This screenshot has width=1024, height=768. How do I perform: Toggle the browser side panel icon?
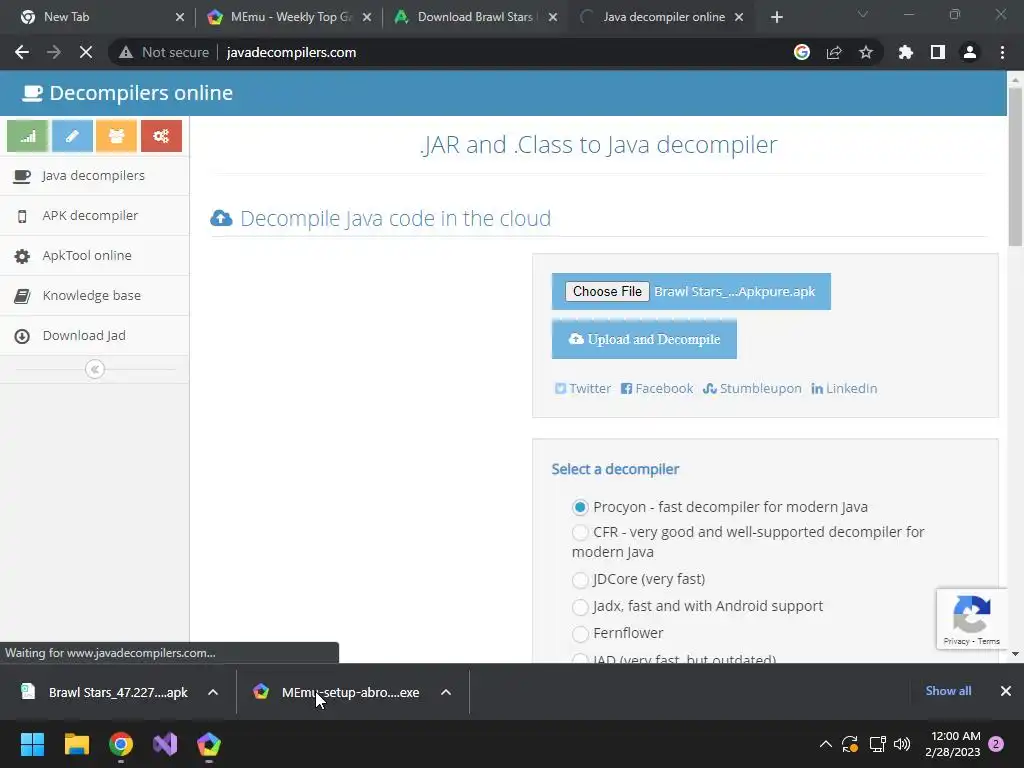pyautogui.click(x=938, y=52)
